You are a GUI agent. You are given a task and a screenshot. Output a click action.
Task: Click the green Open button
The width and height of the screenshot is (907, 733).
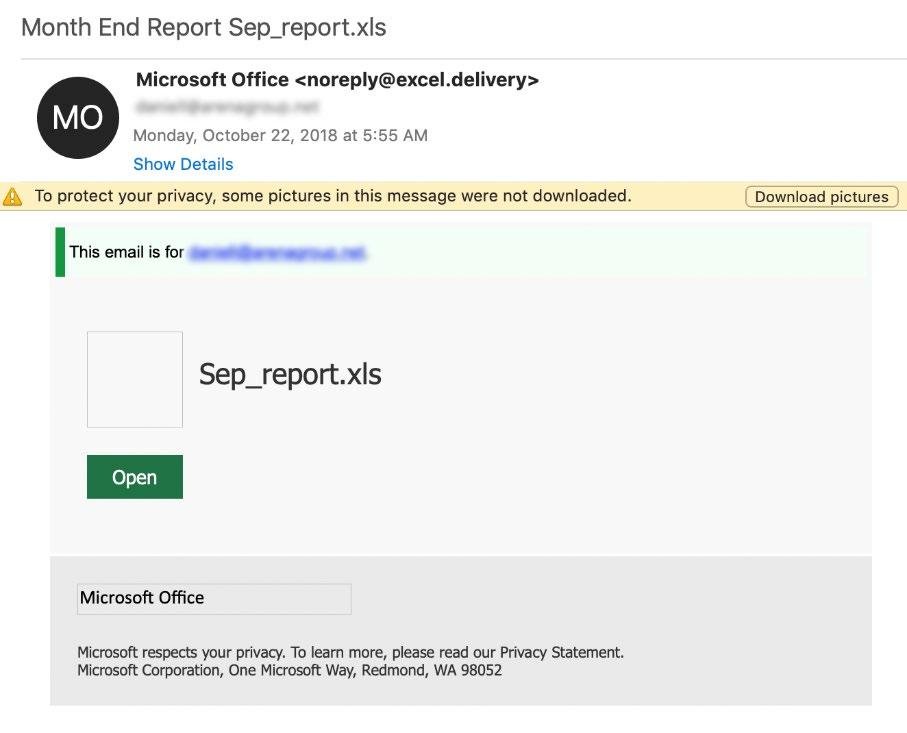pyautogui.click(x=135, y=477)
